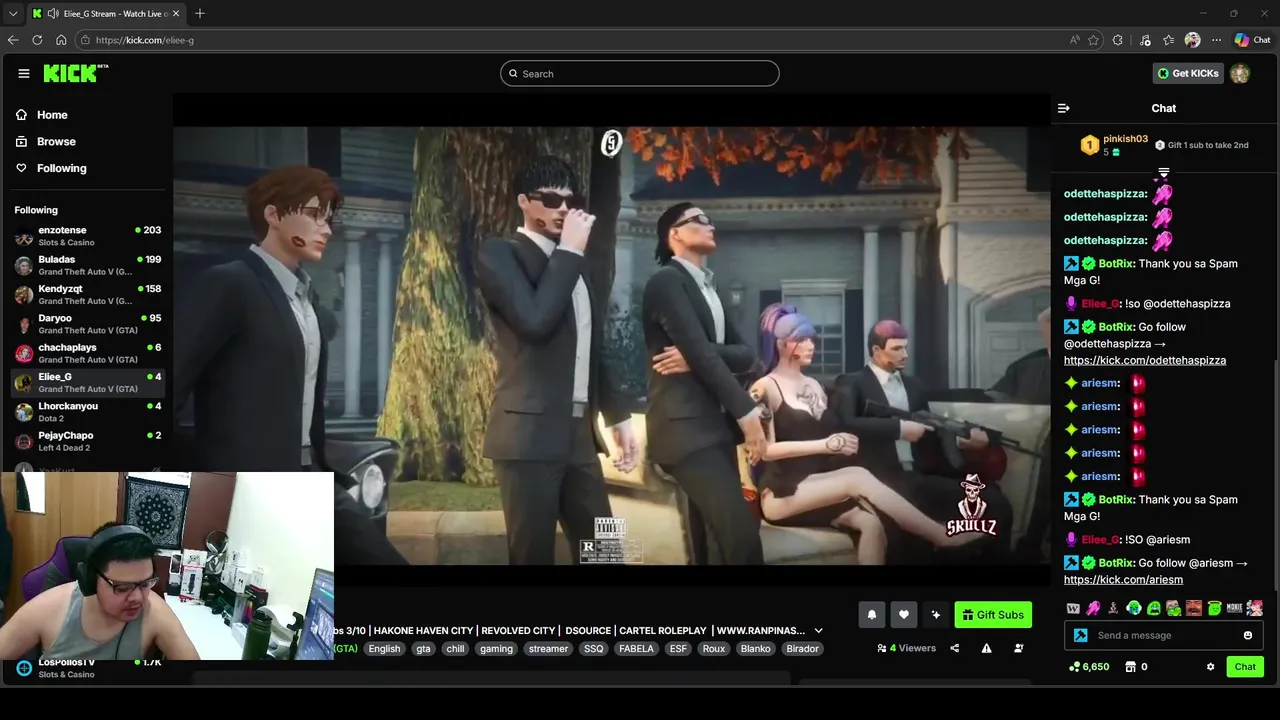The image size is (1280, 720).
Task: Click pinkish03 top gifter name
Action: click(1125, 139)
